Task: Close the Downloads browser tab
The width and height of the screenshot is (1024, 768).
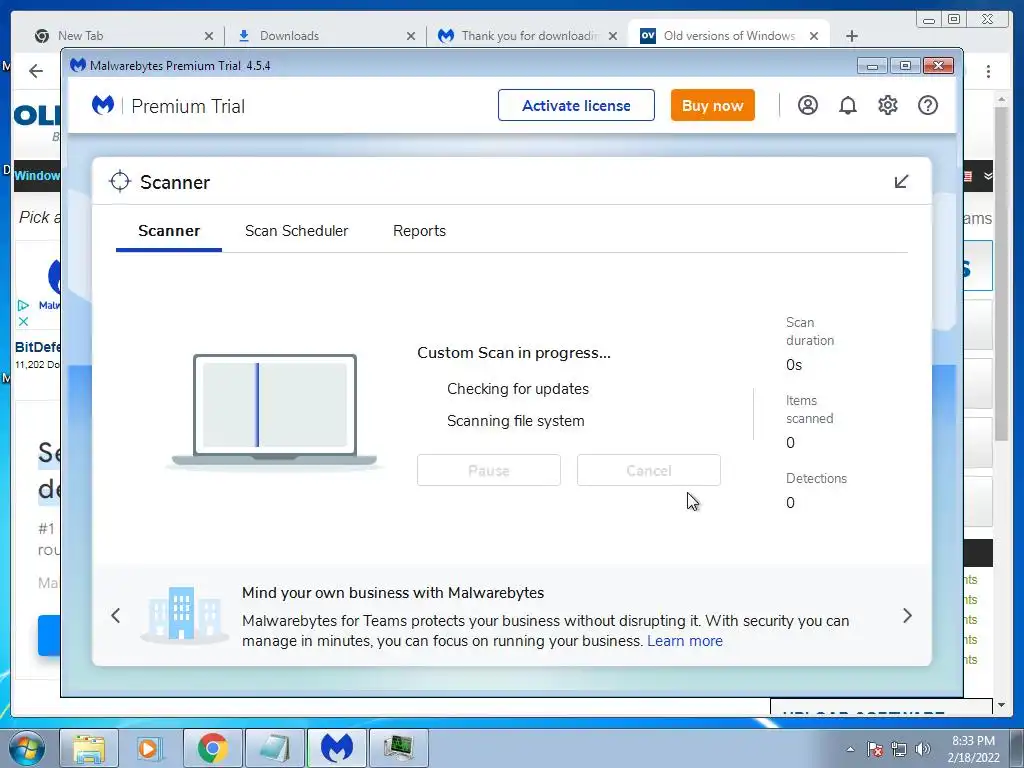Action: [x=411, y=36]
